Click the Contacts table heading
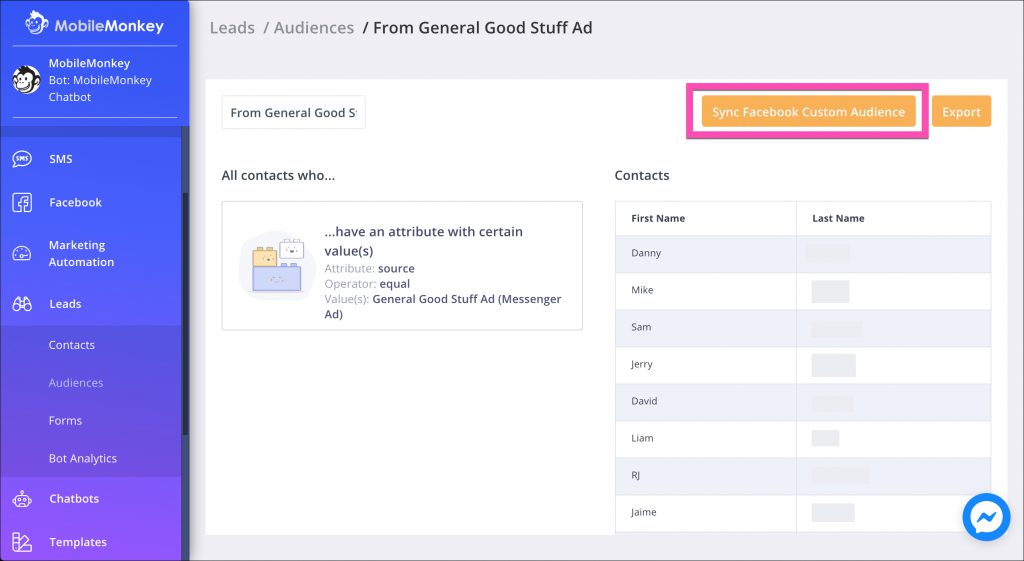 point(642,175)
